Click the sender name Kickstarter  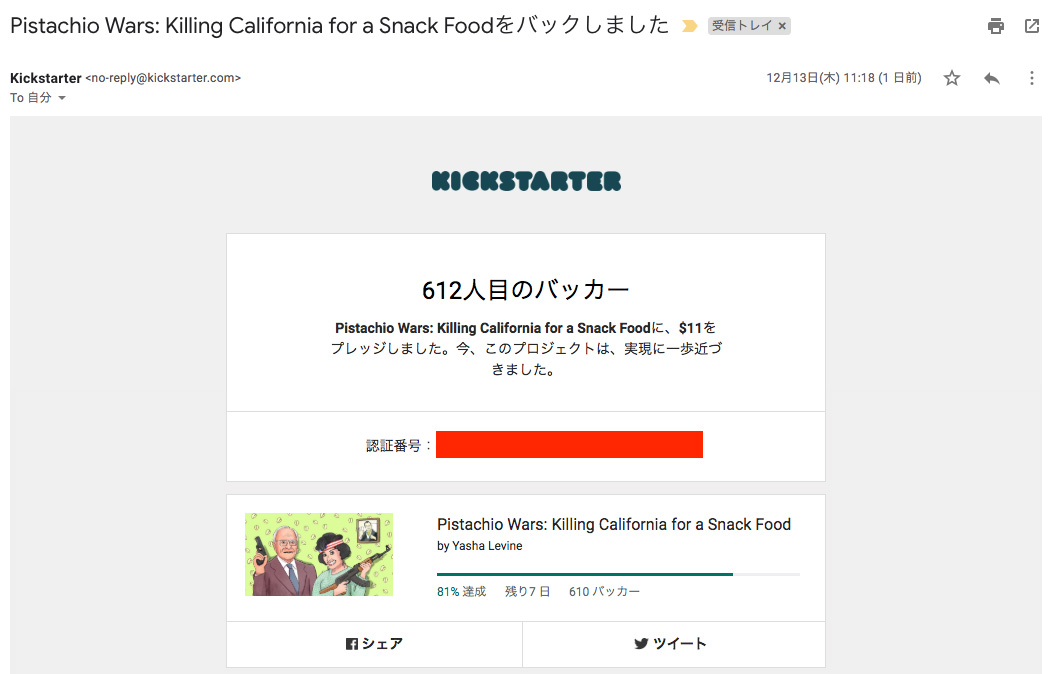tap(45, 78)
